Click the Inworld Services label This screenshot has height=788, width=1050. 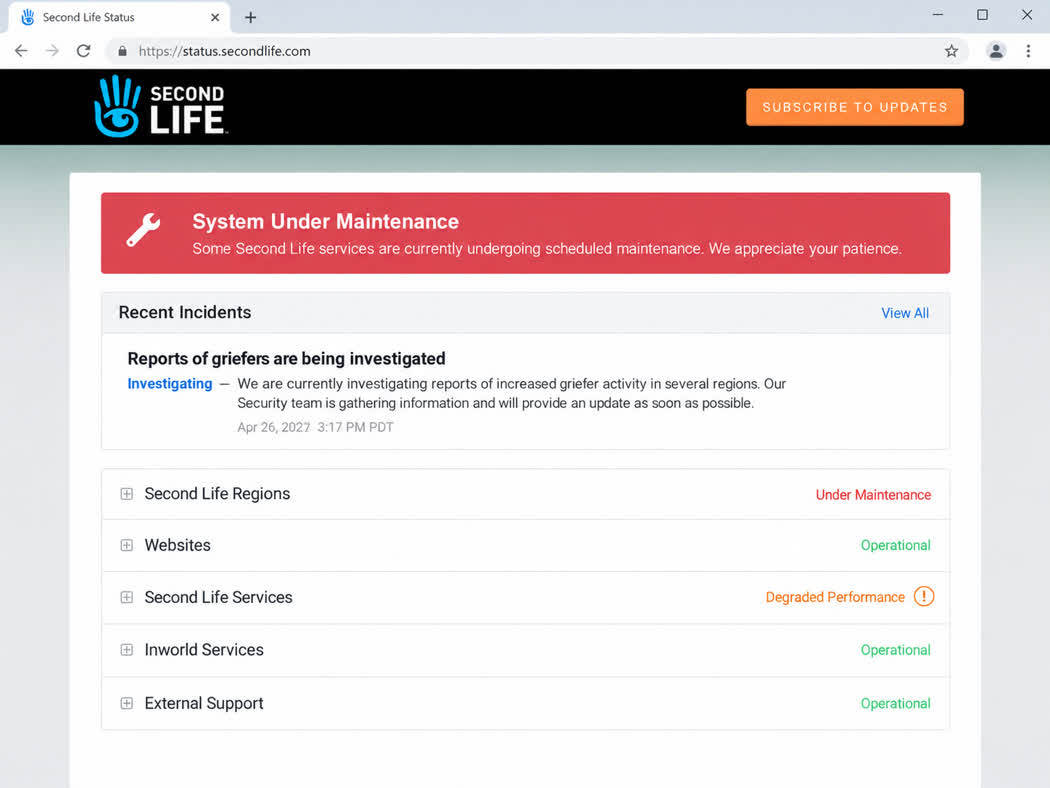[x=204, y=649]
